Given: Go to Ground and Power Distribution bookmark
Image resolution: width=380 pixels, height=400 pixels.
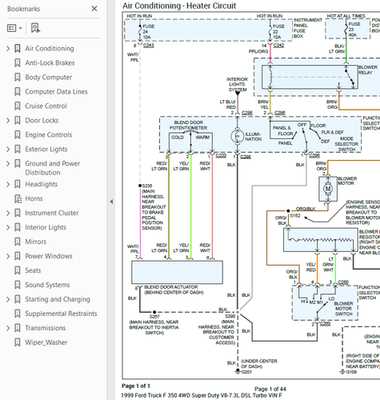Looking at the screenshot, I should coord(53,168).
